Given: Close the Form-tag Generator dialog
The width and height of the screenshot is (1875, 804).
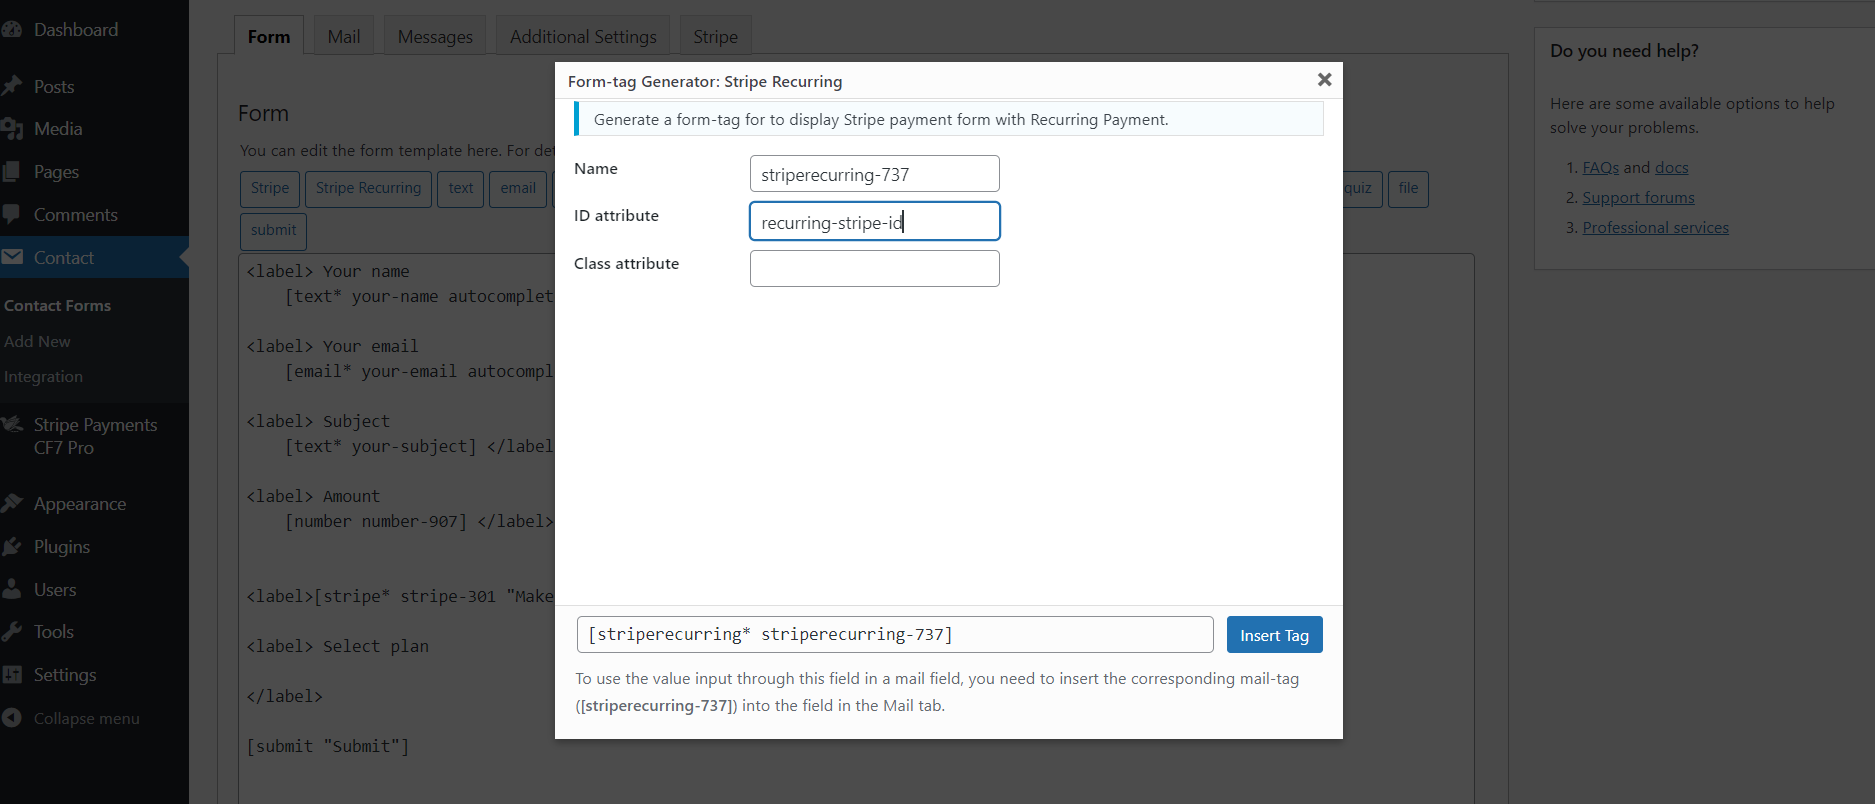Looking at the screenshot, I should point(1324,80).
